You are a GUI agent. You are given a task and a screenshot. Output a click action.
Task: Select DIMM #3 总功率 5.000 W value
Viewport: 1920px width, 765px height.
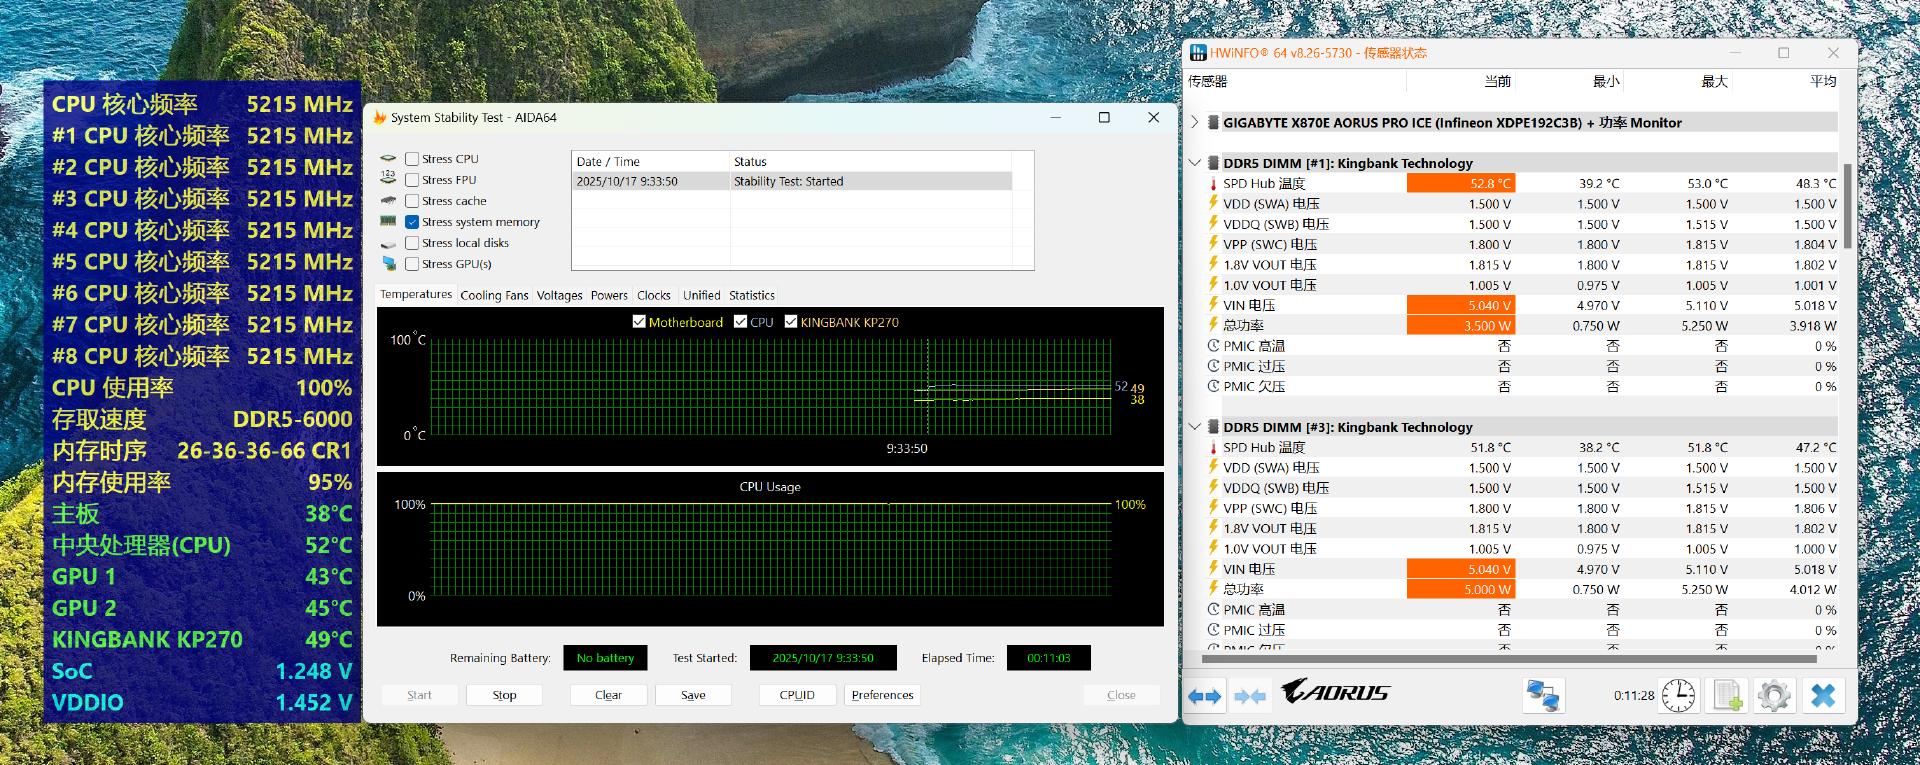1461,589
